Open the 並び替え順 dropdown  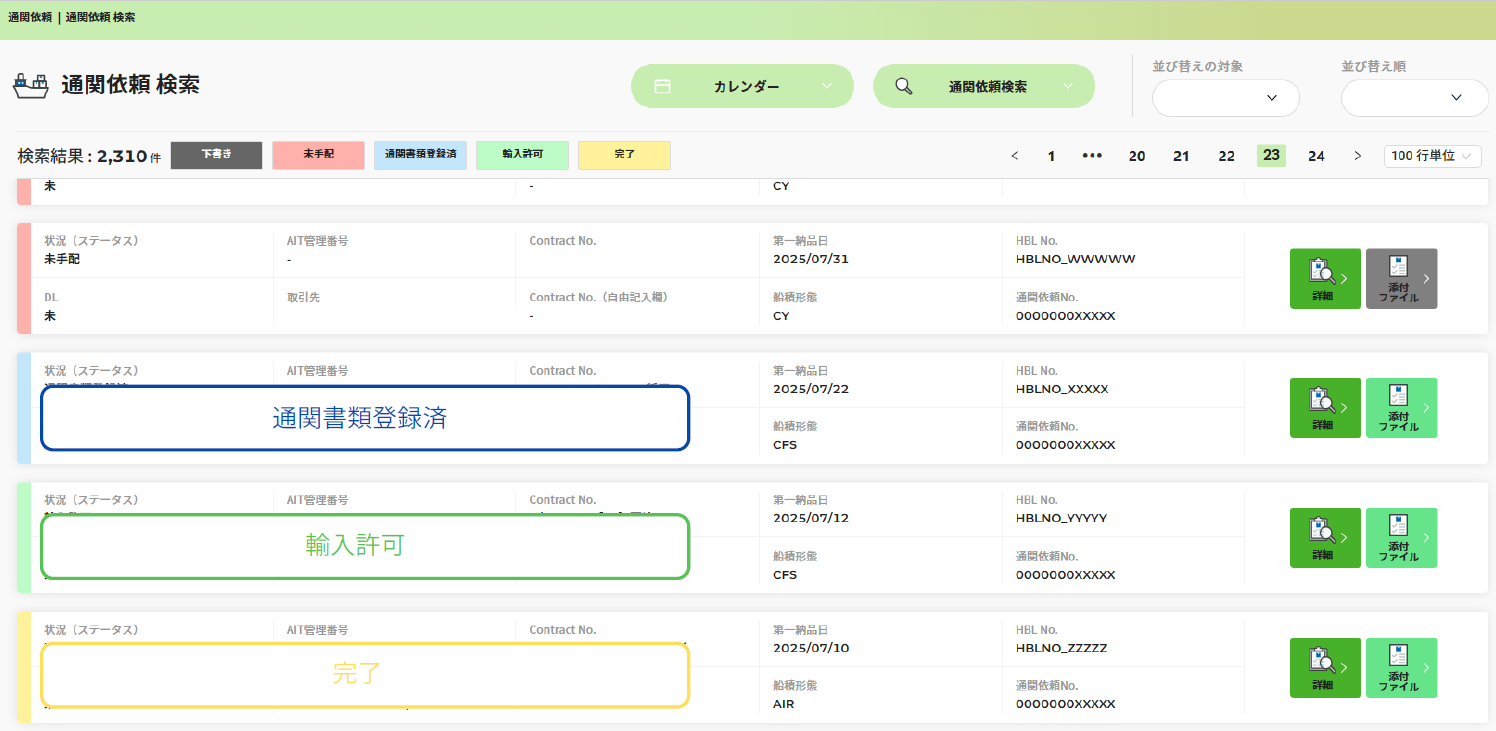(x=1415, y=98)
